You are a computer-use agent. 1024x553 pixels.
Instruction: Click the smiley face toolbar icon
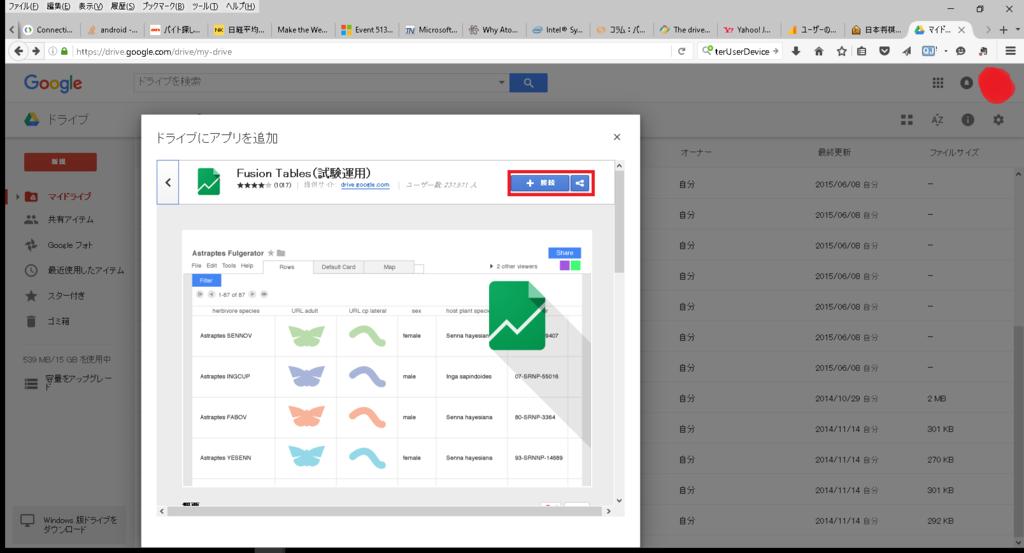[960, 51]
